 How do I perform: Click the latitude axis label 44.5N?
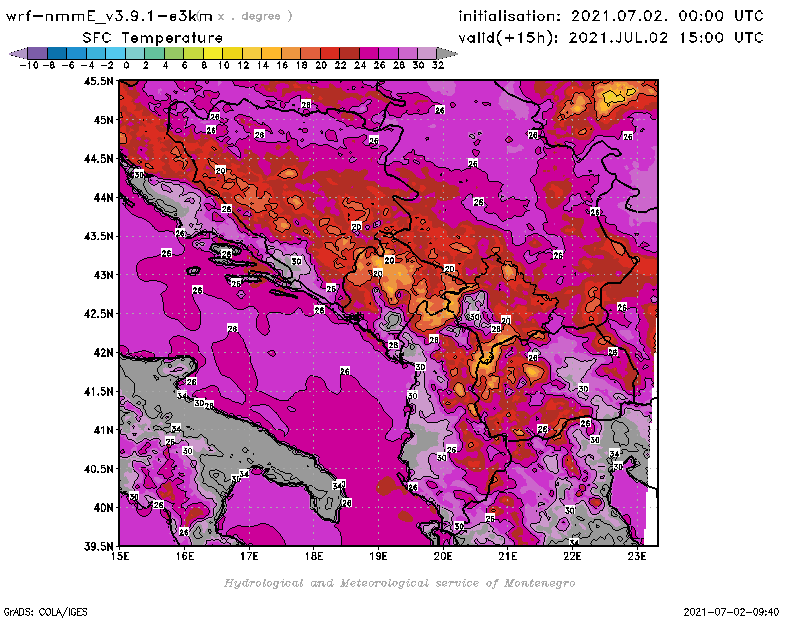99,159
